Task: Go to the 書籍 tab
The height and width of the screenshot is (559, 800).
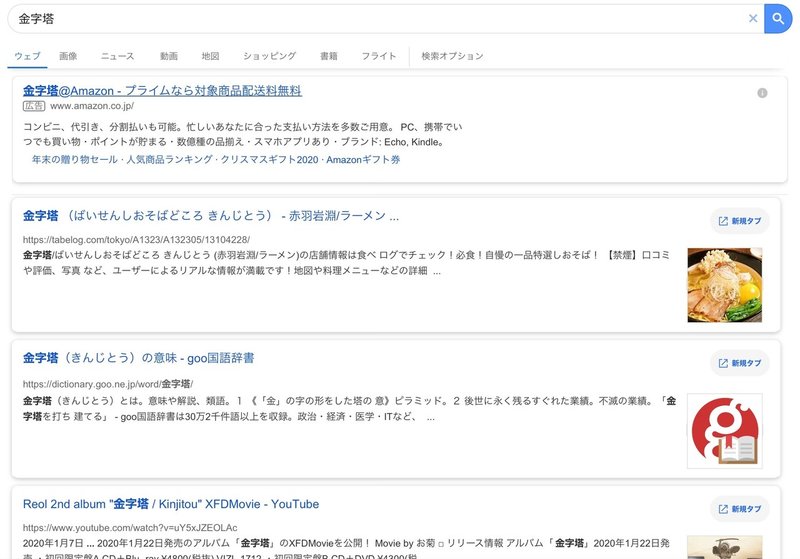Action: pos(329,56)
